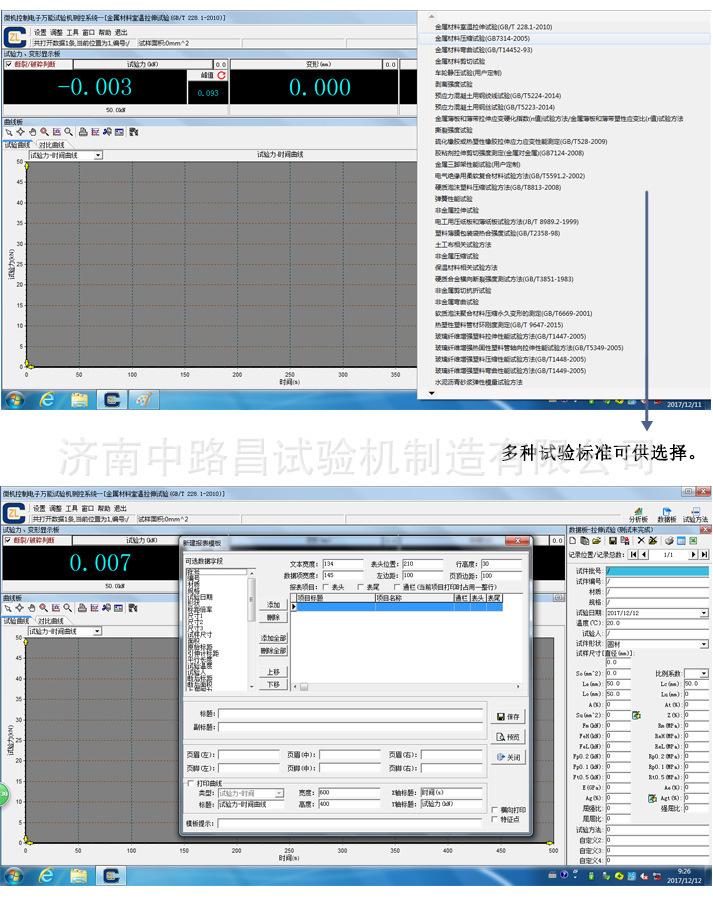Image resolution: width=713 pixels, height=899 pixels.
Task: Enable 表尾 checkbox in report template dialog
Action: point(360,587)
